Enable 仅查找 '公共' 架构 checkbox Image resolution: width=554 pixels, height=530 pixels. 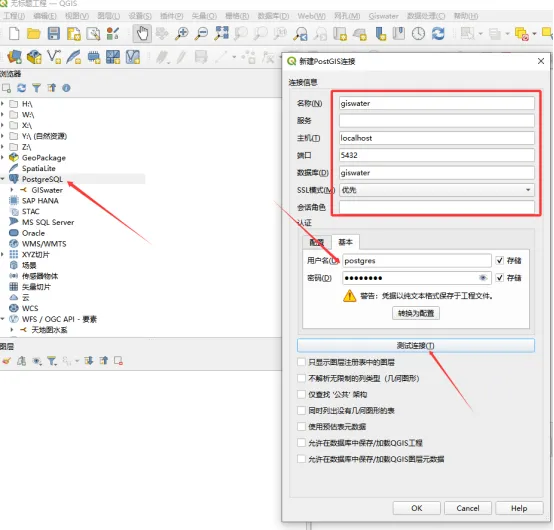coord(301,394)
